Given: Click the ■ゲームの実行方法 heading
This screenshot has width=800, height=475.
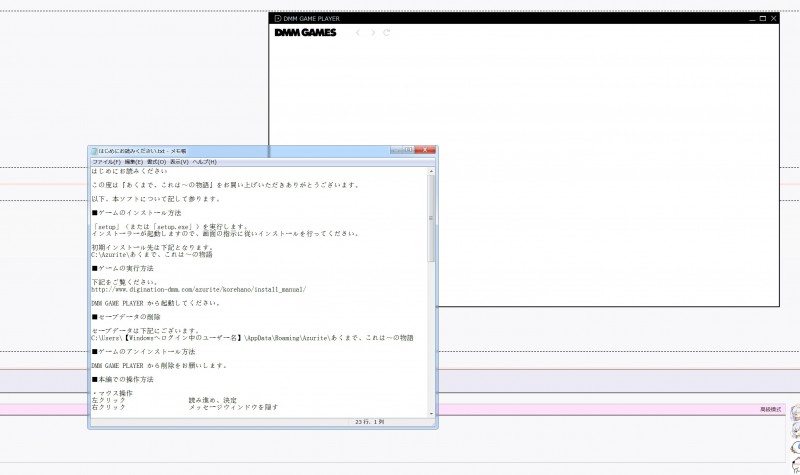Looking at the screenshot, I should (x=122, y=268).
